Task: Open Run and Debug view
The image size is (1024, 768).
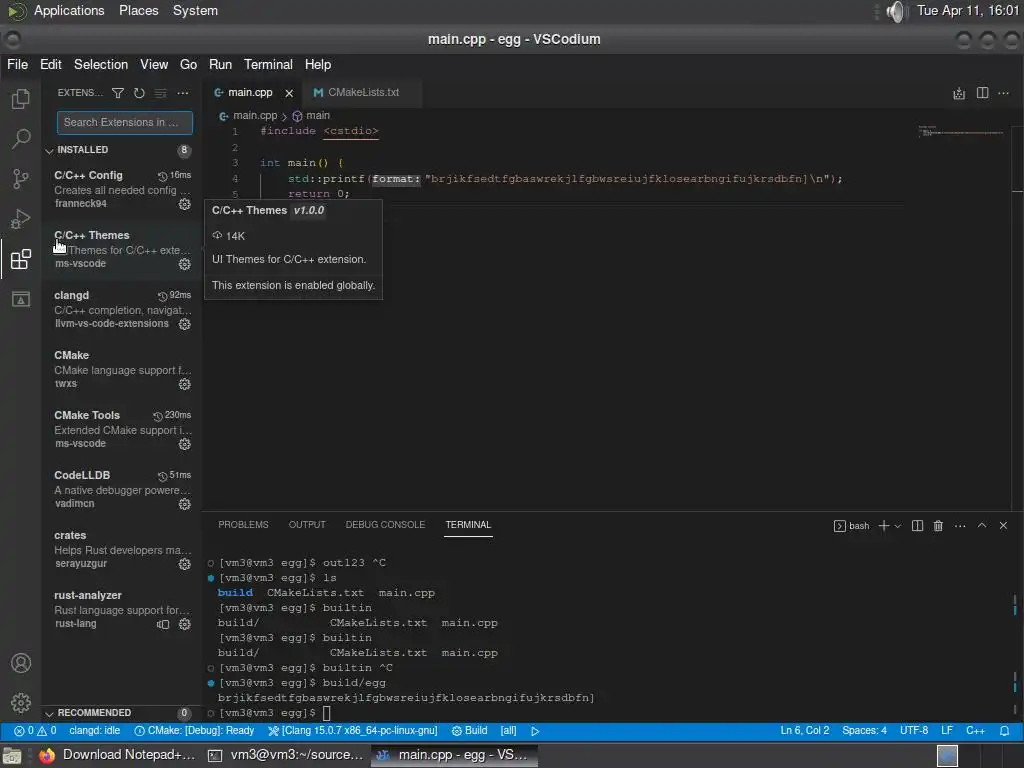Action: pyautogui.click(x=21, y=219)
